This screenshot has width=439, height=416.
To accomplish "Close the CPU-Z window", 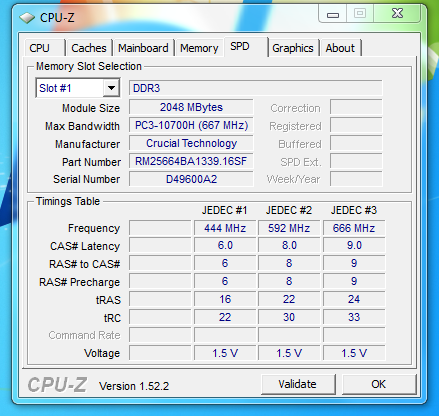I will pyautogui.click(x=397, y=14).
